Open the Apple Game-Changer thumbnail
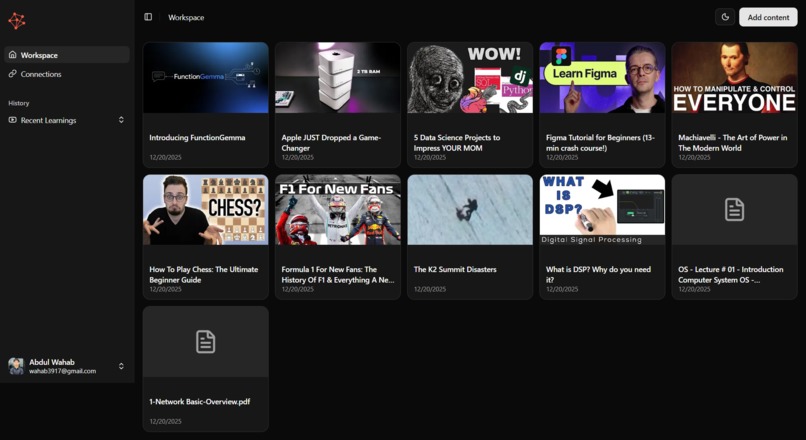806x440 pixels. 338,78
